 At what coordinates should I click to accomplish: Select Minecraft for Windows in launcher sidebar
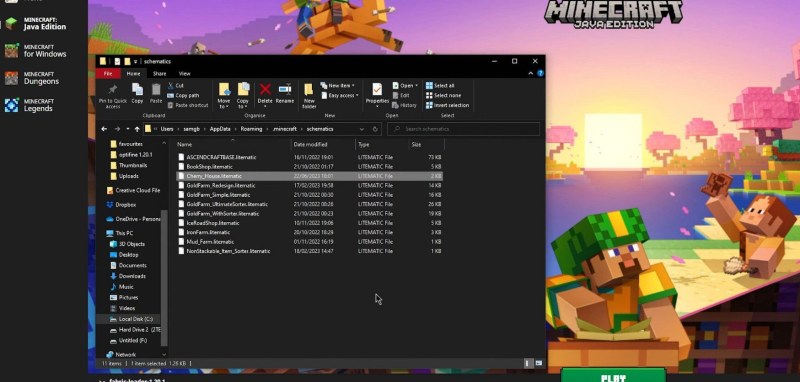36,50
